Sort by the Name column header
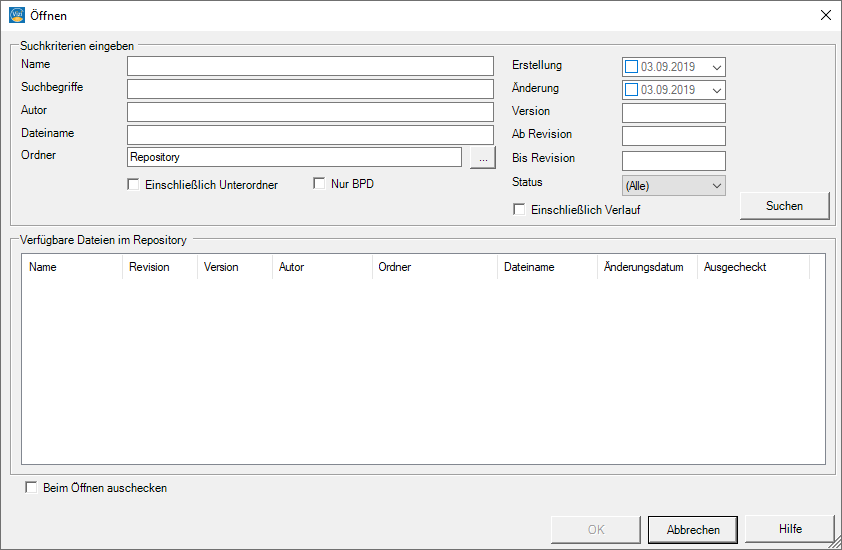The width and height of the screenshot is (842, 550). click(x=71, y=267)
